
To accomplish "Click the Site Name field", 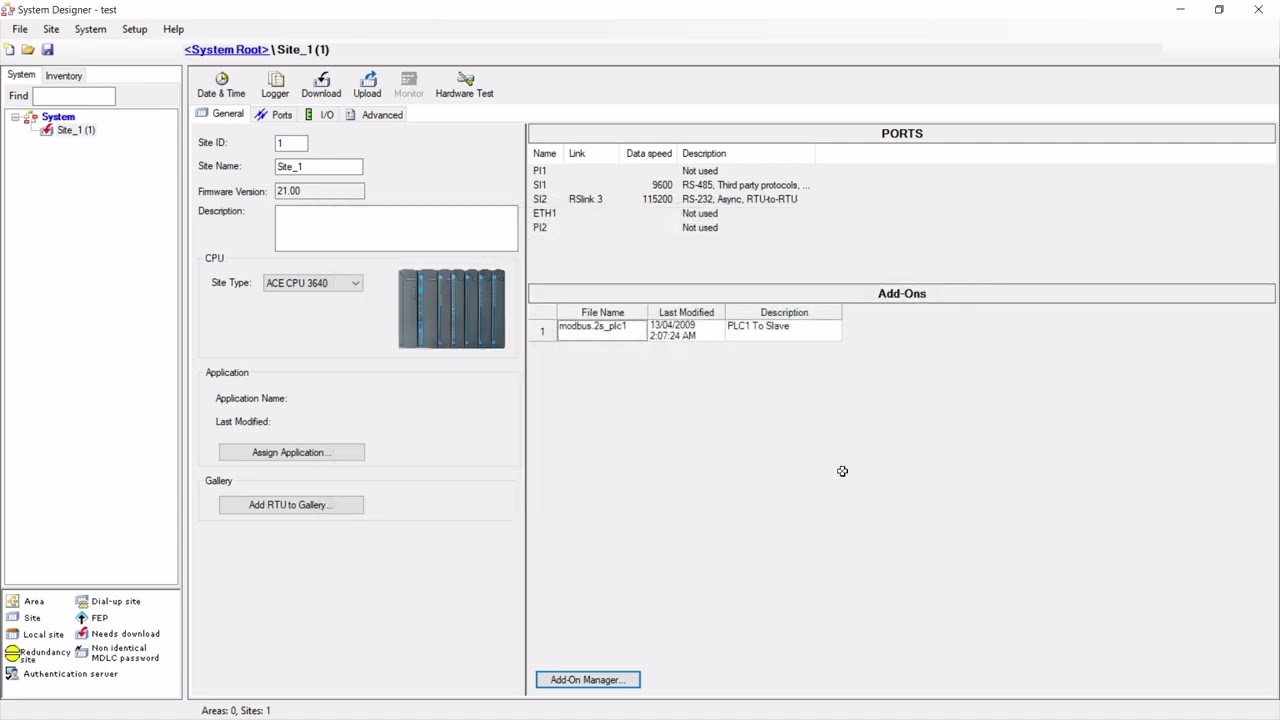I will click(319, 167).
